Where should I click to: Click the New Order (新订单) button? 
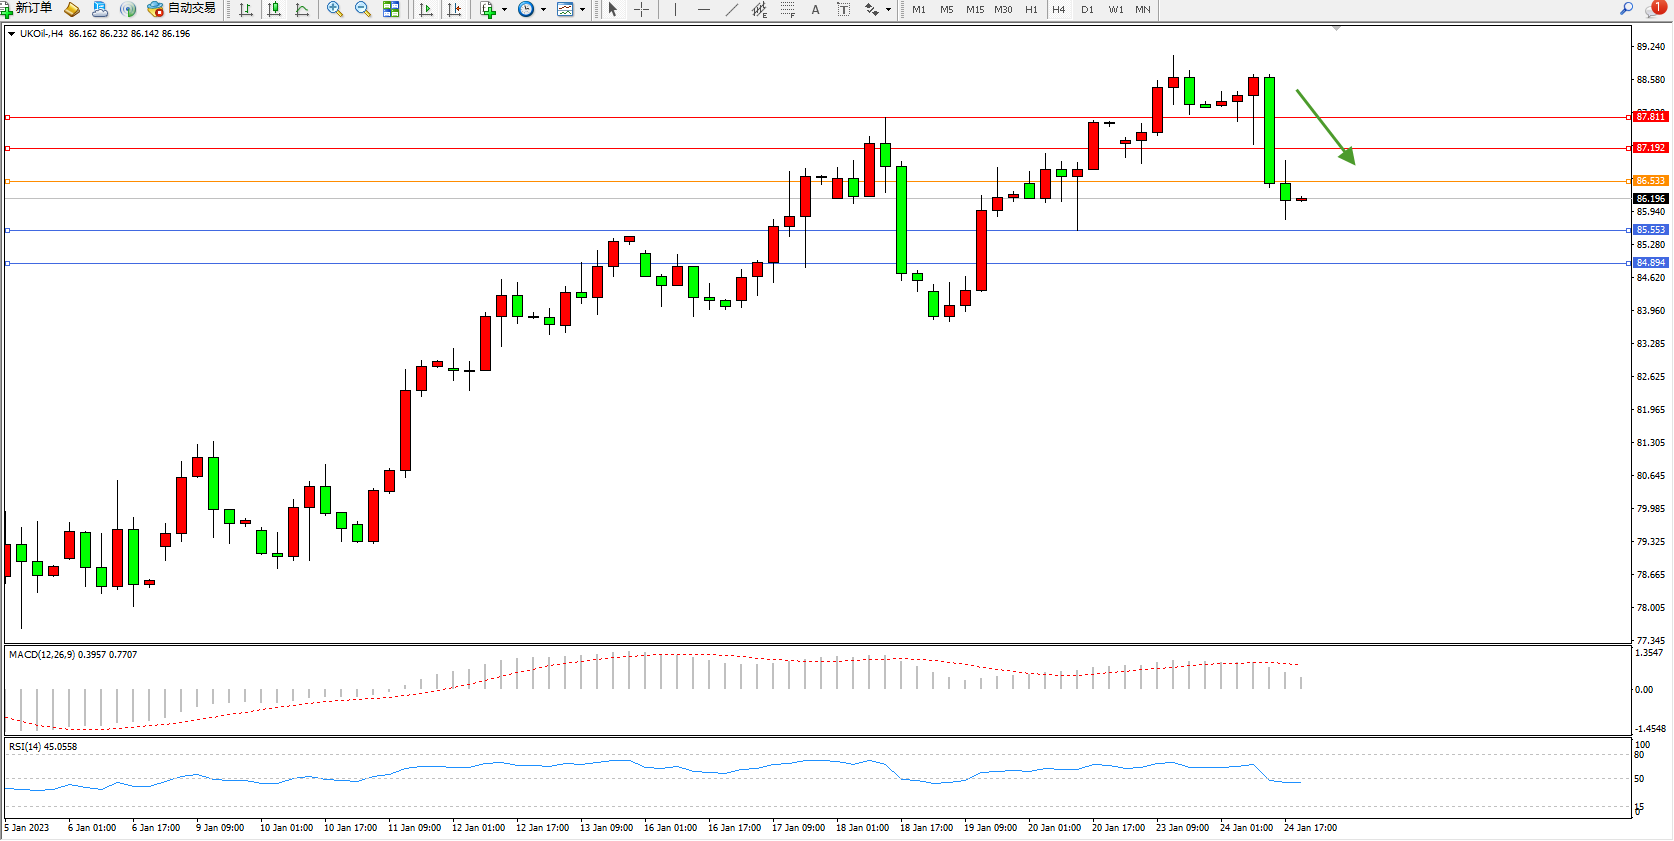click(x=27, y=9)
